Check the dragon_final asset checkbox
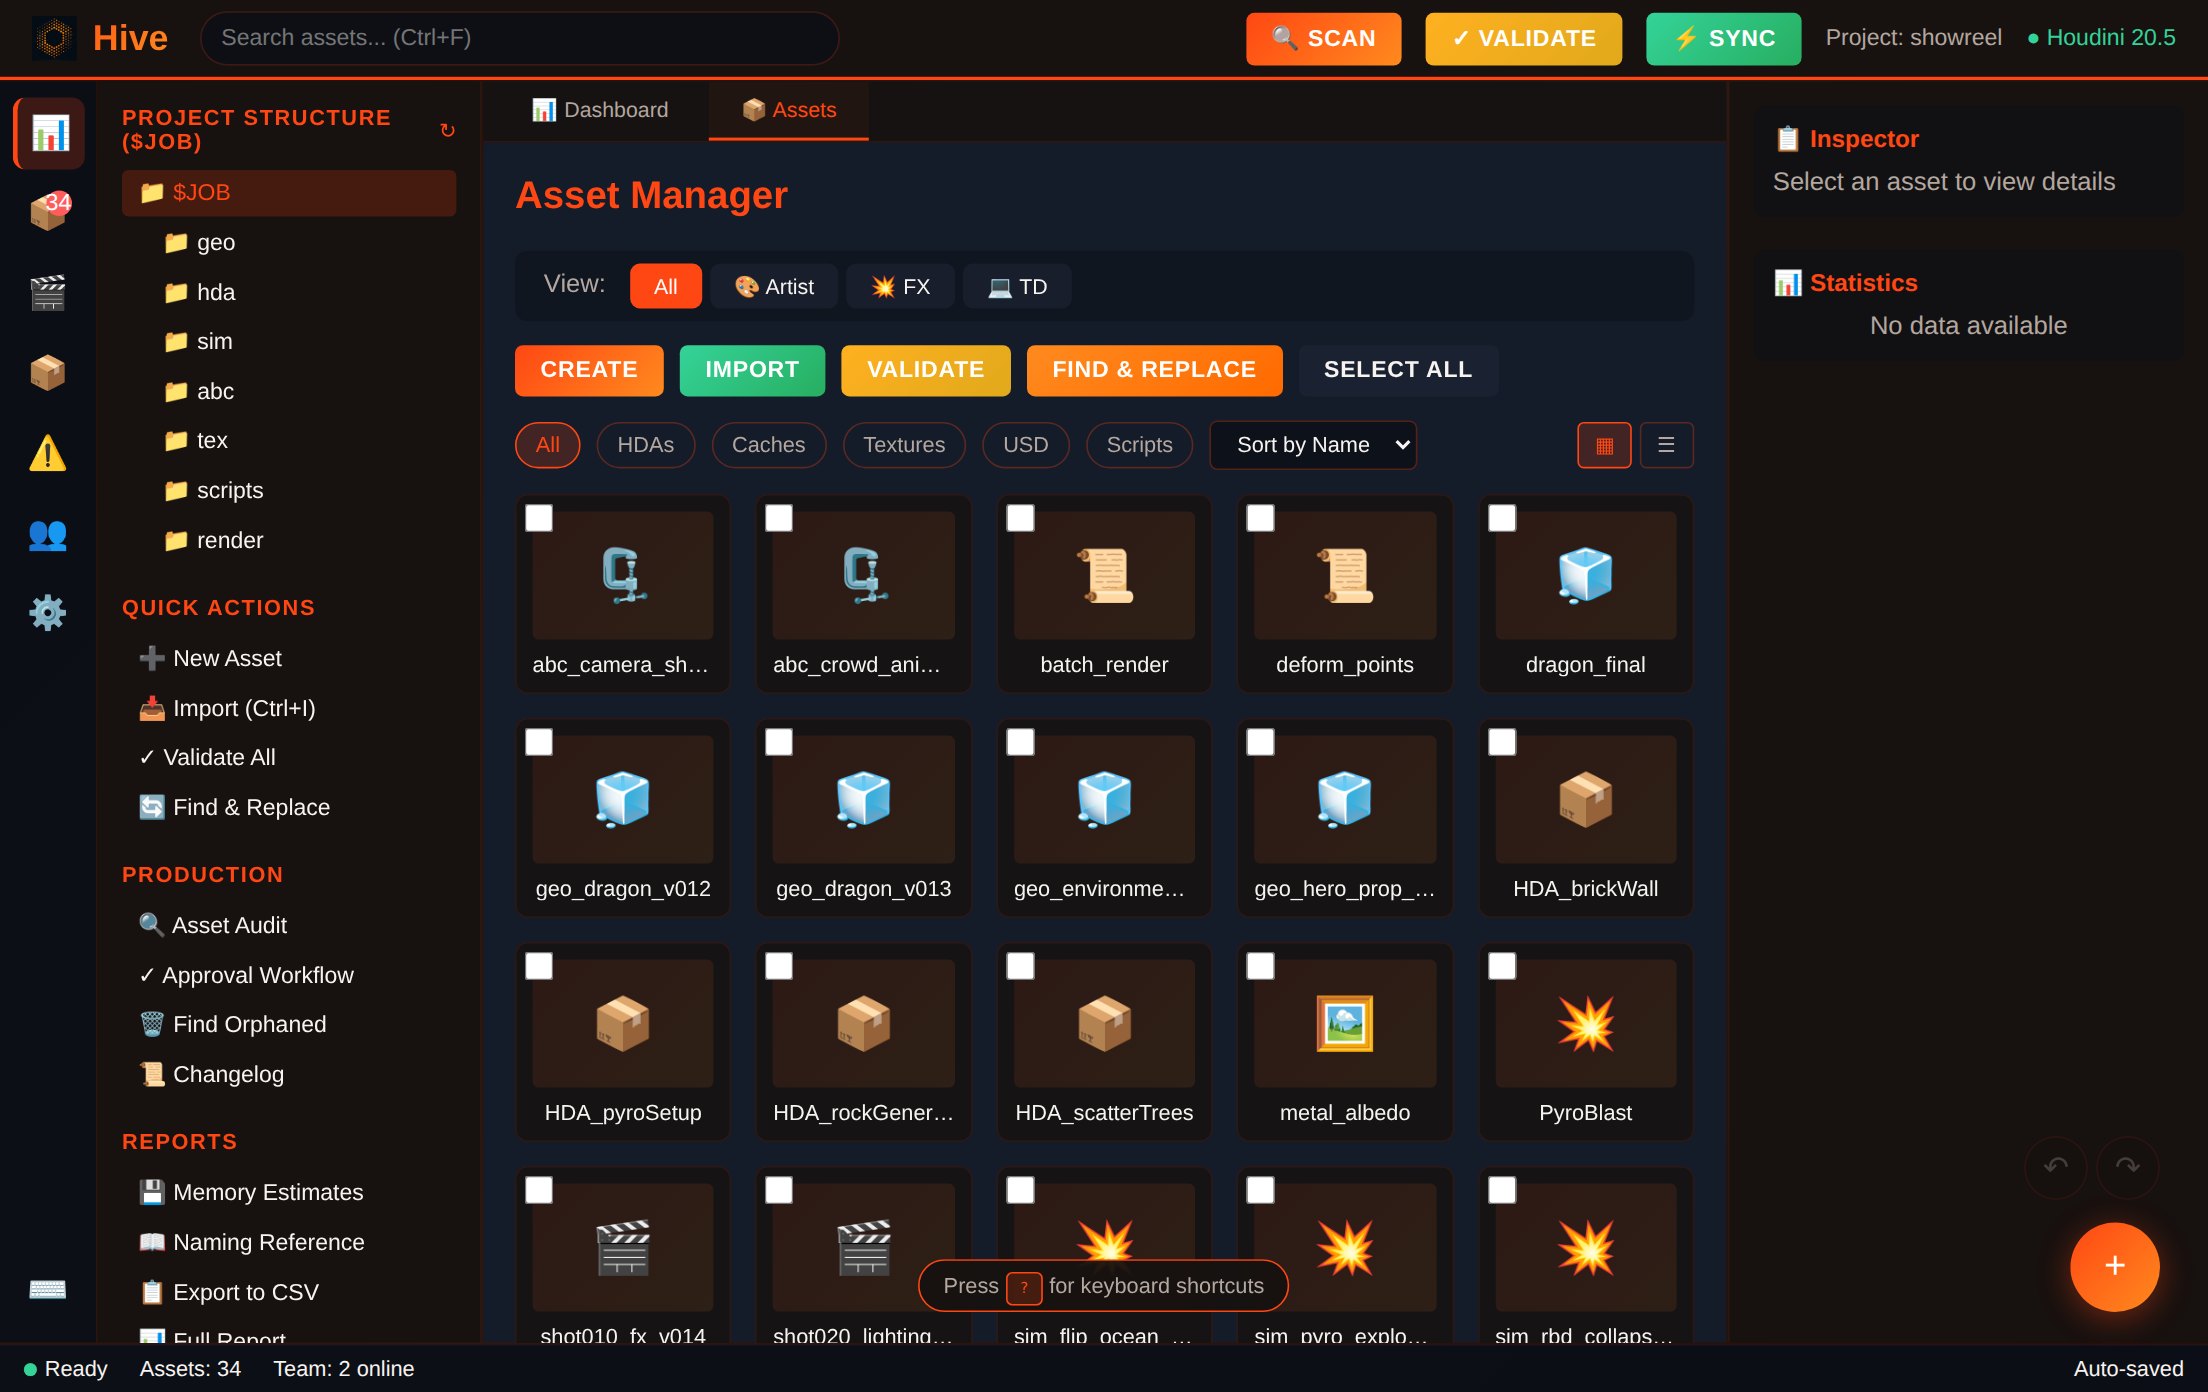Viewport: 2208px width, 1392px height. tap(1502, 518)
